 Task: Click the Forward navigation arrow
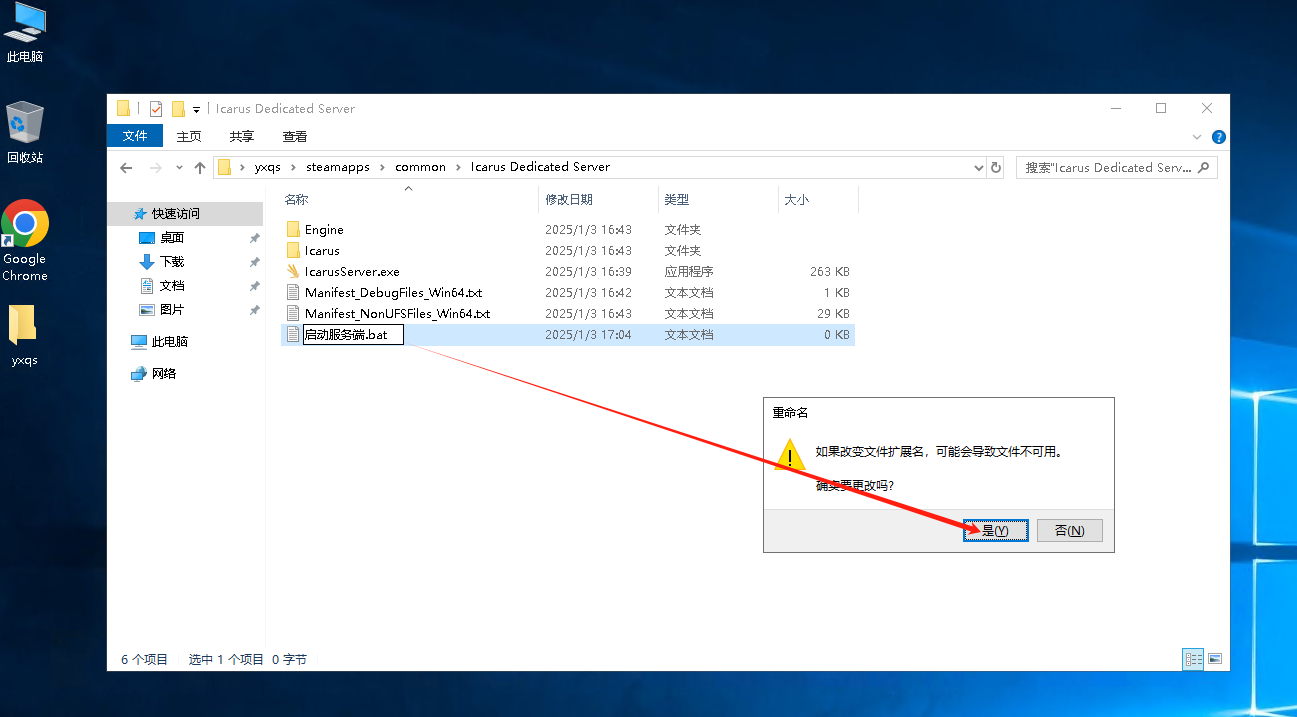click(155, 167)
